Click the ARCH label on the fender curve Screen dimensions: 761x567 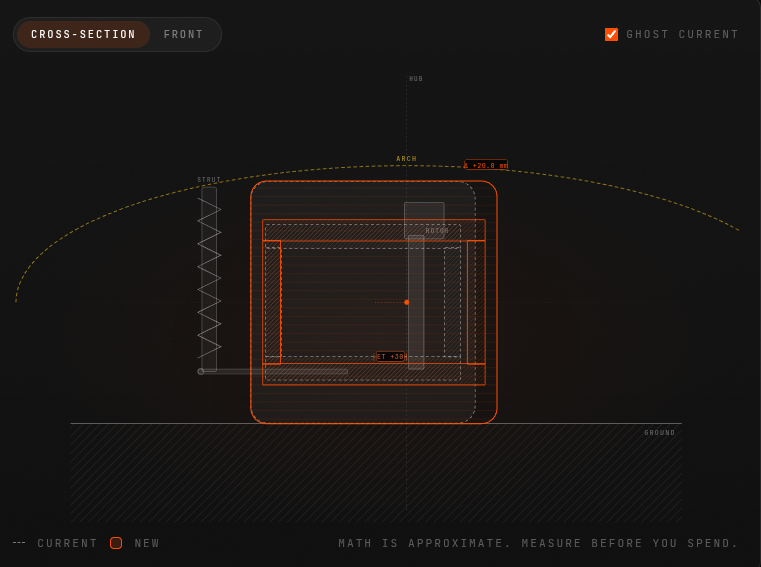[406, 159]
